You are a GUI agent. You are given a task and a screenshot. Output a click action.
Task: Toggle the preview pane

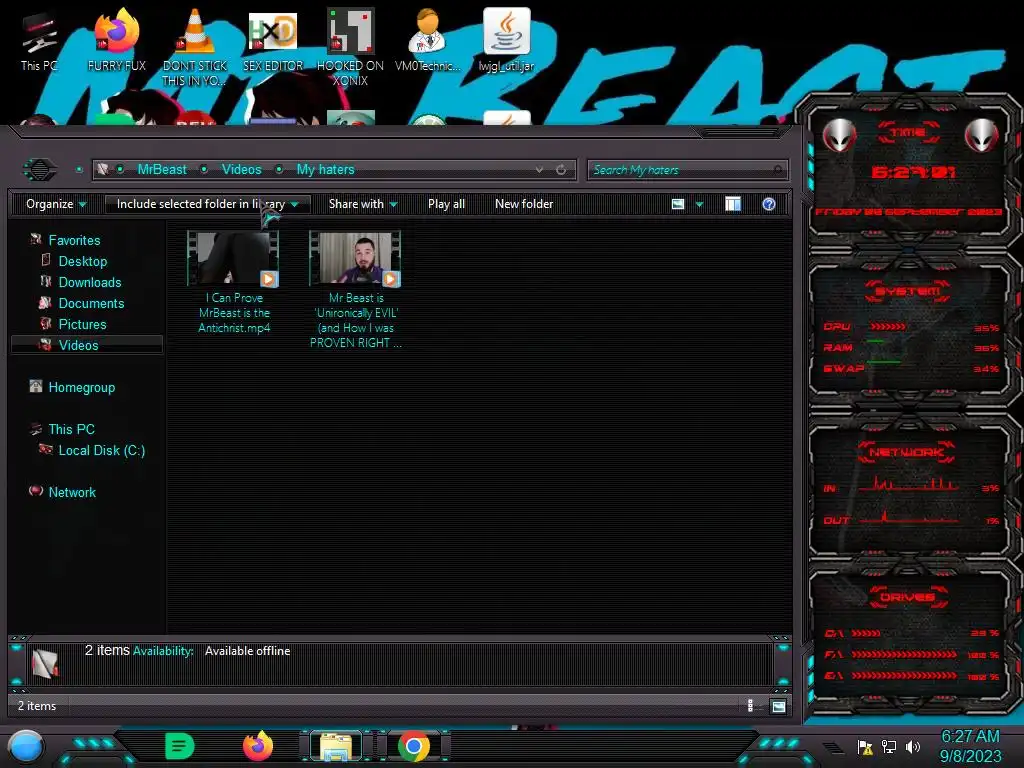(733, 204)
